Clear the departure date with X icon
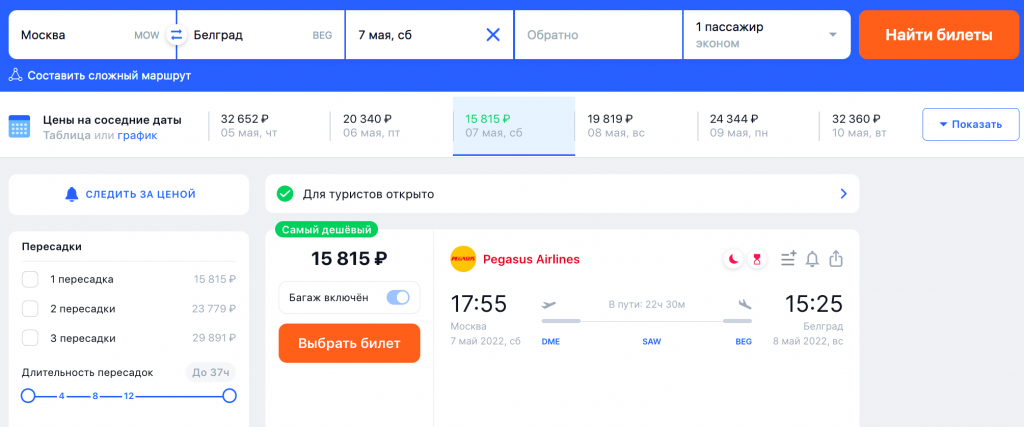Image resolution: width=1024 pixels, height=427 pixels. point(493,35)
